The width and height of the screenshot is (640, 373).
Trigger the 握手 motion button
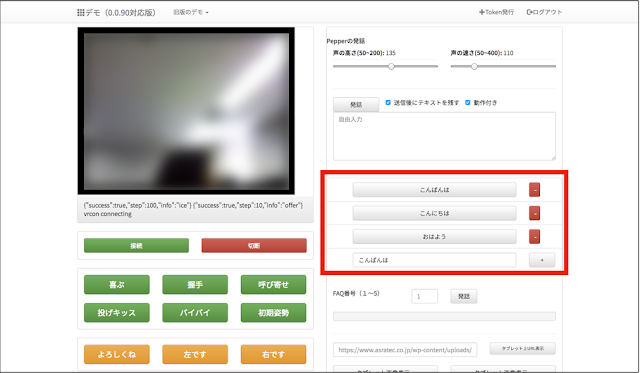point(195,284)
